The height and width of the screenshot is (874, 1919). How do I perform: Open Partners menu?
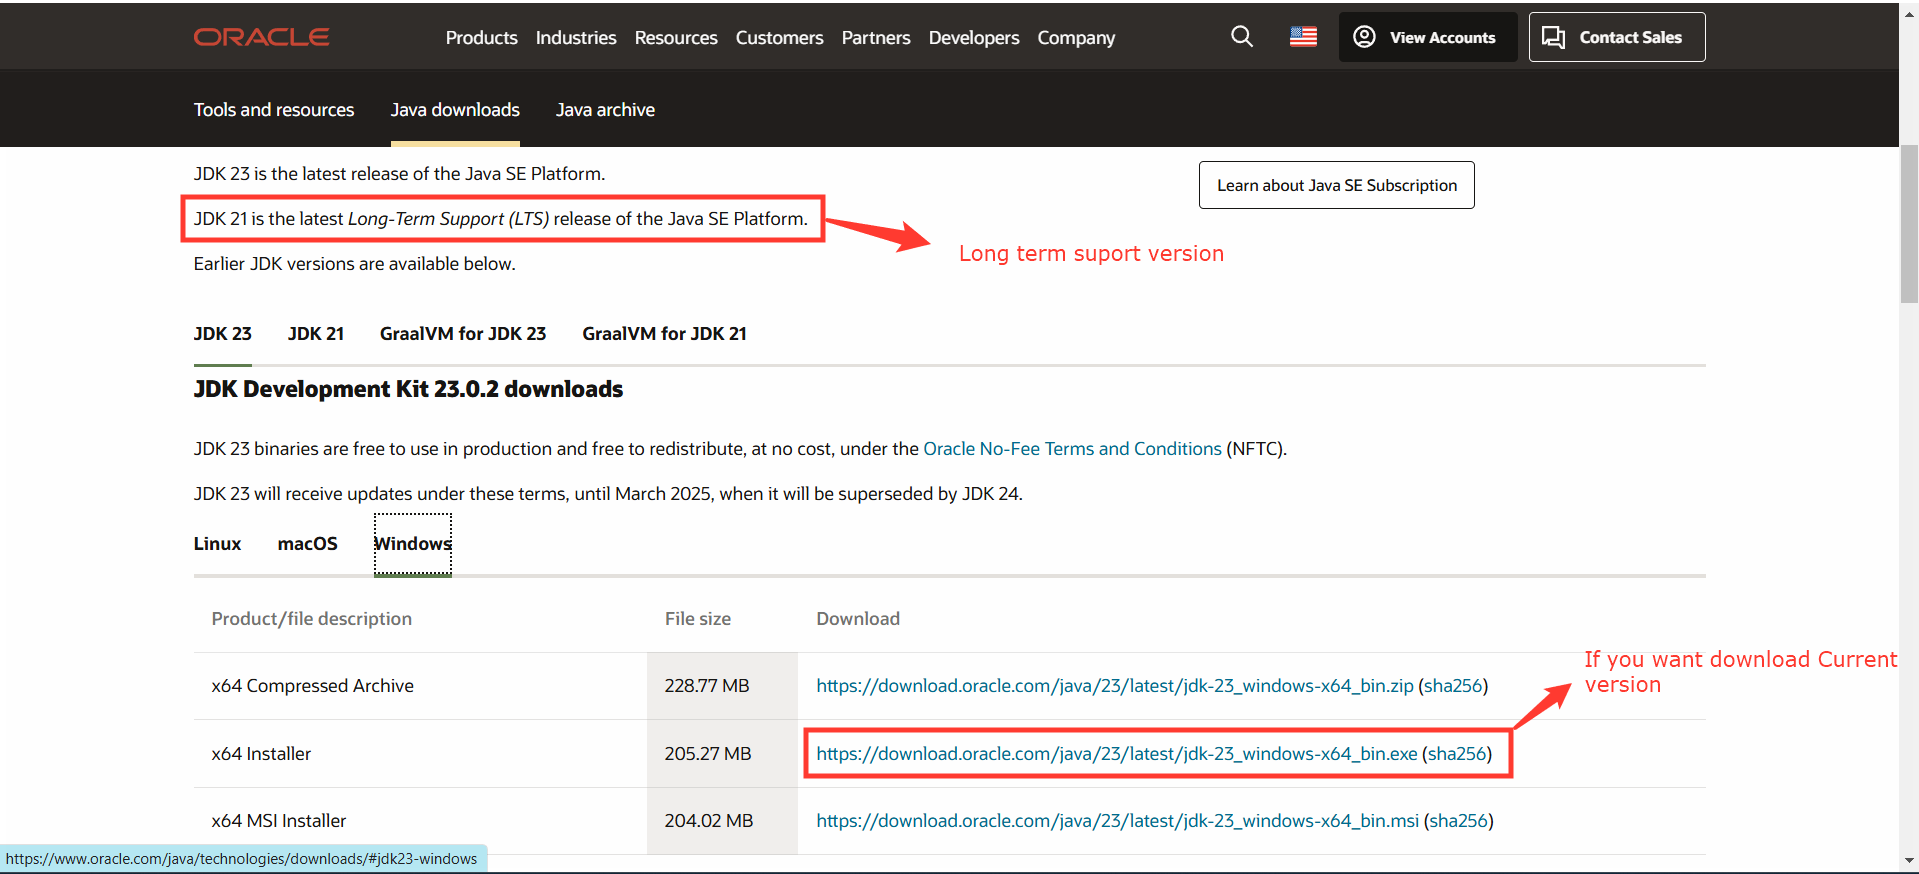tap(876, 38)
